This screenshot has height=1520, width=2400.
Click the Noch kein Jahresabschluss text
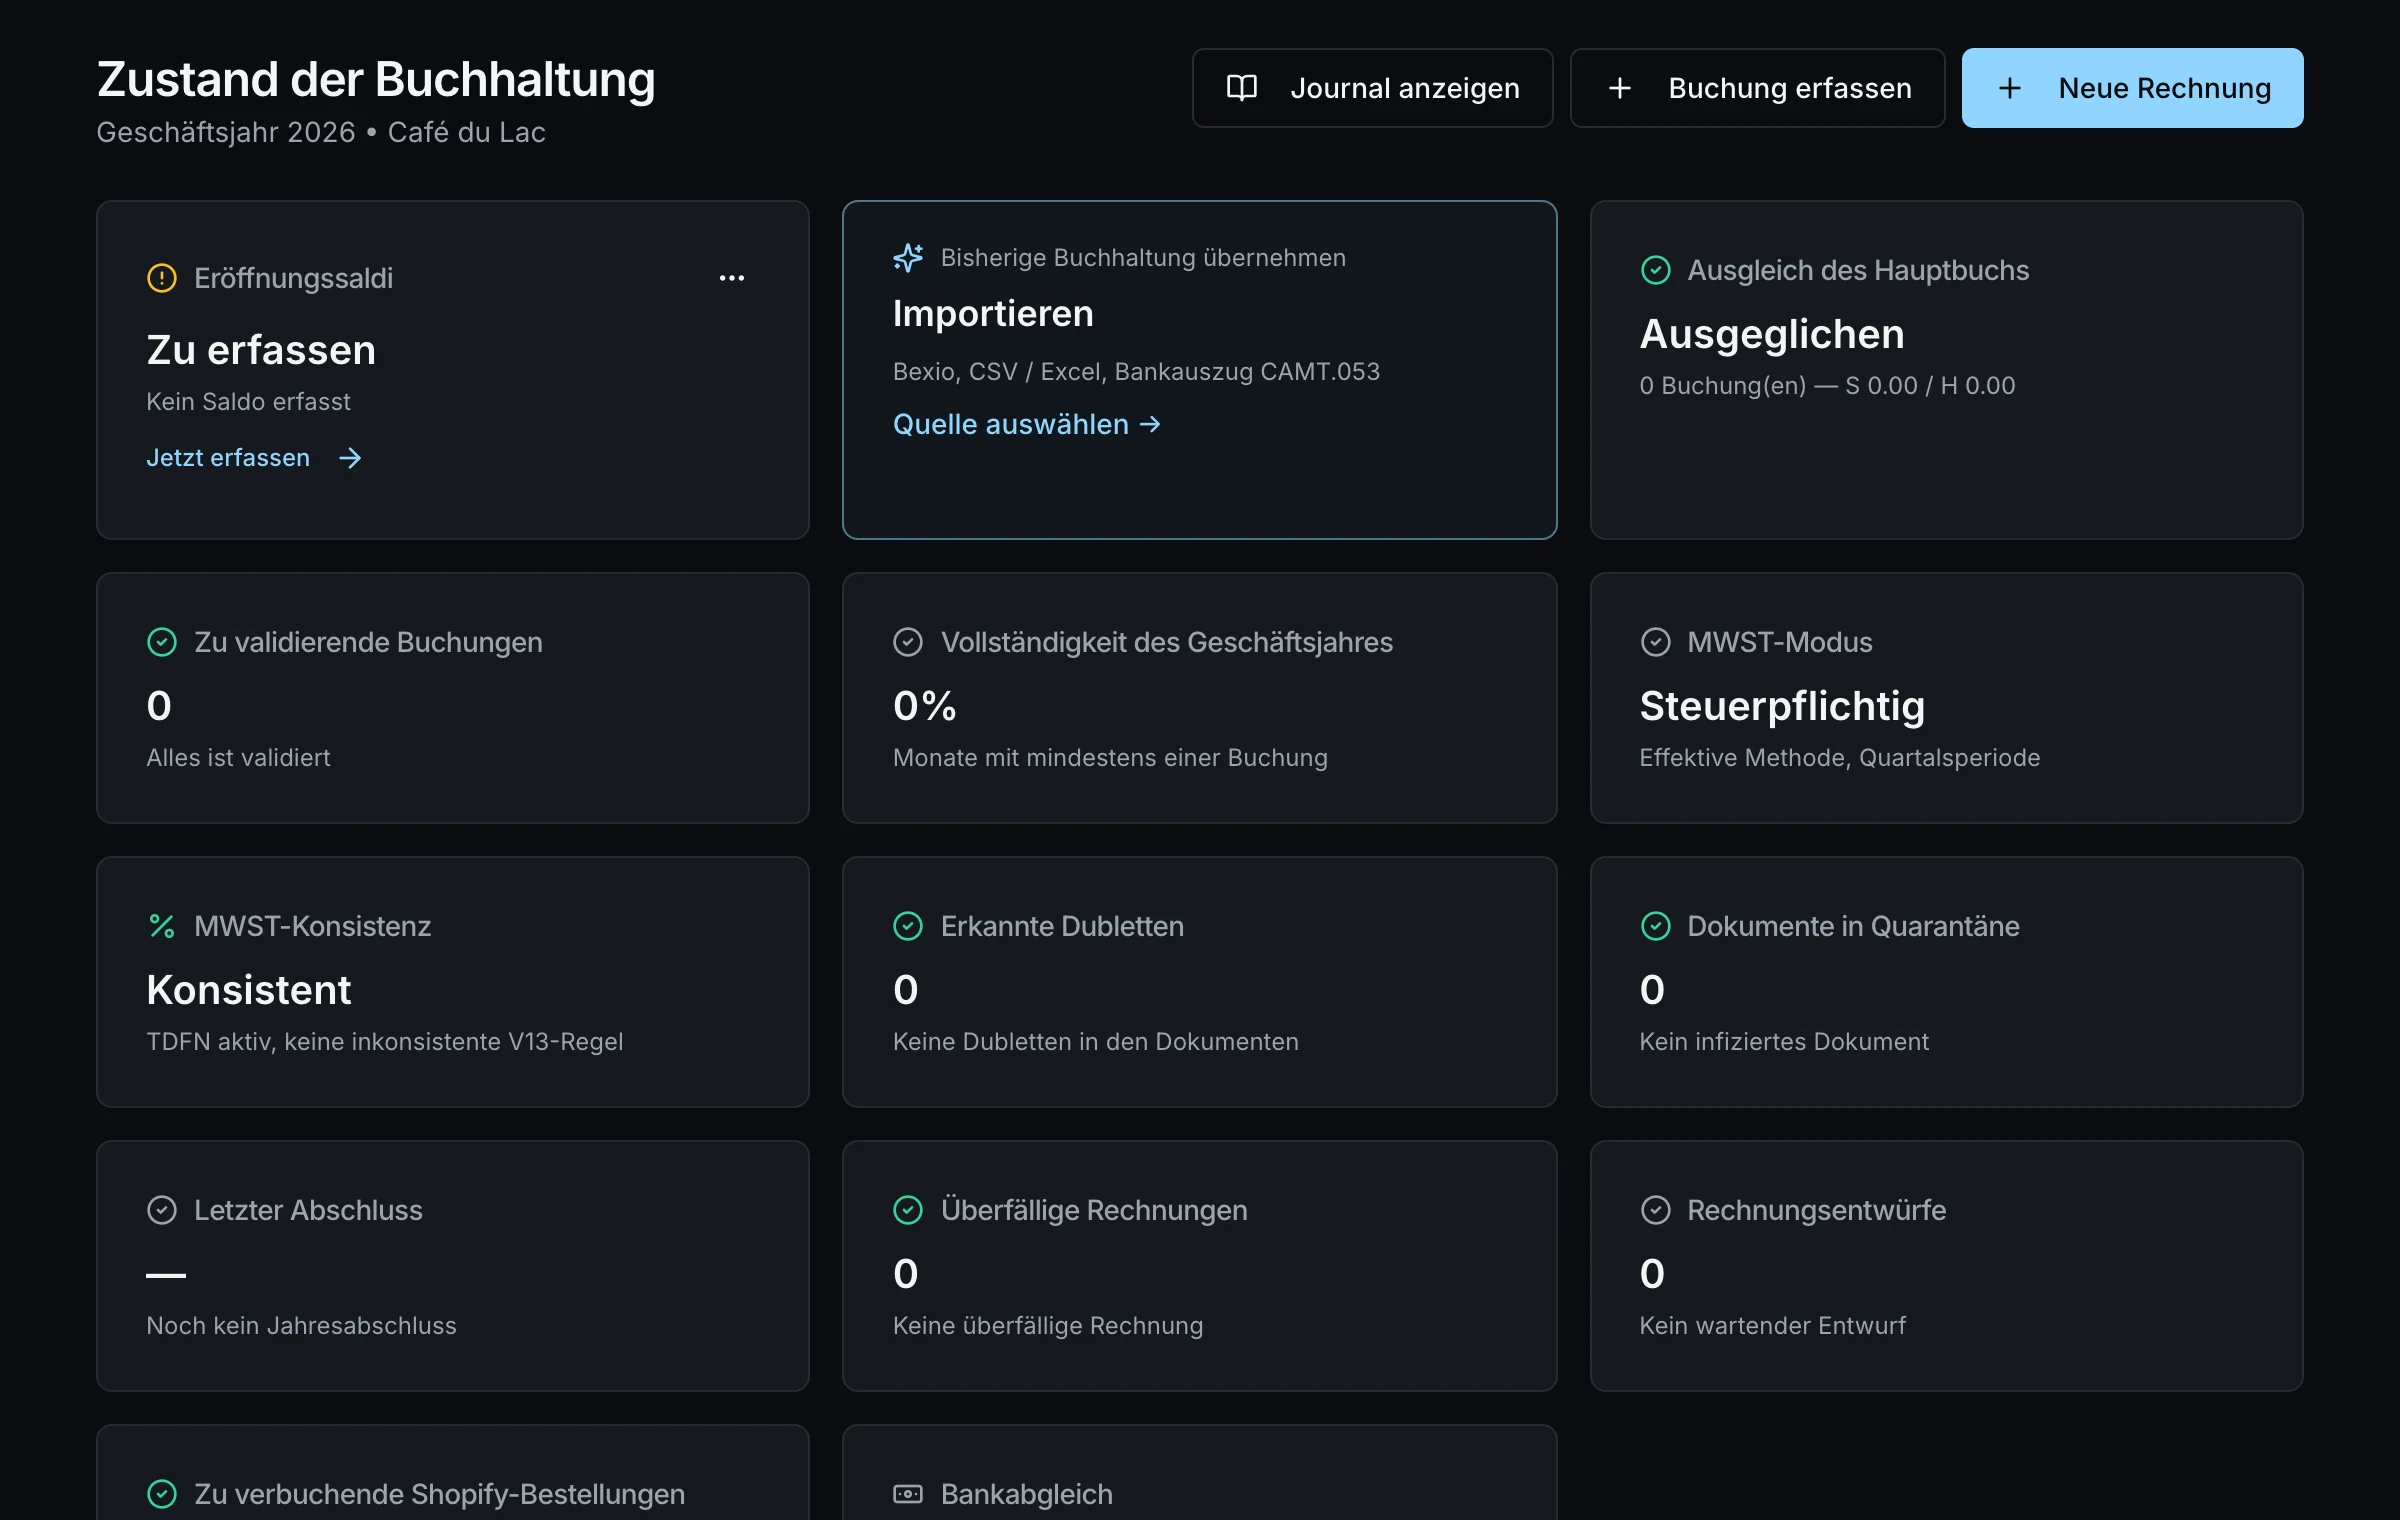tap(301, 1326)
